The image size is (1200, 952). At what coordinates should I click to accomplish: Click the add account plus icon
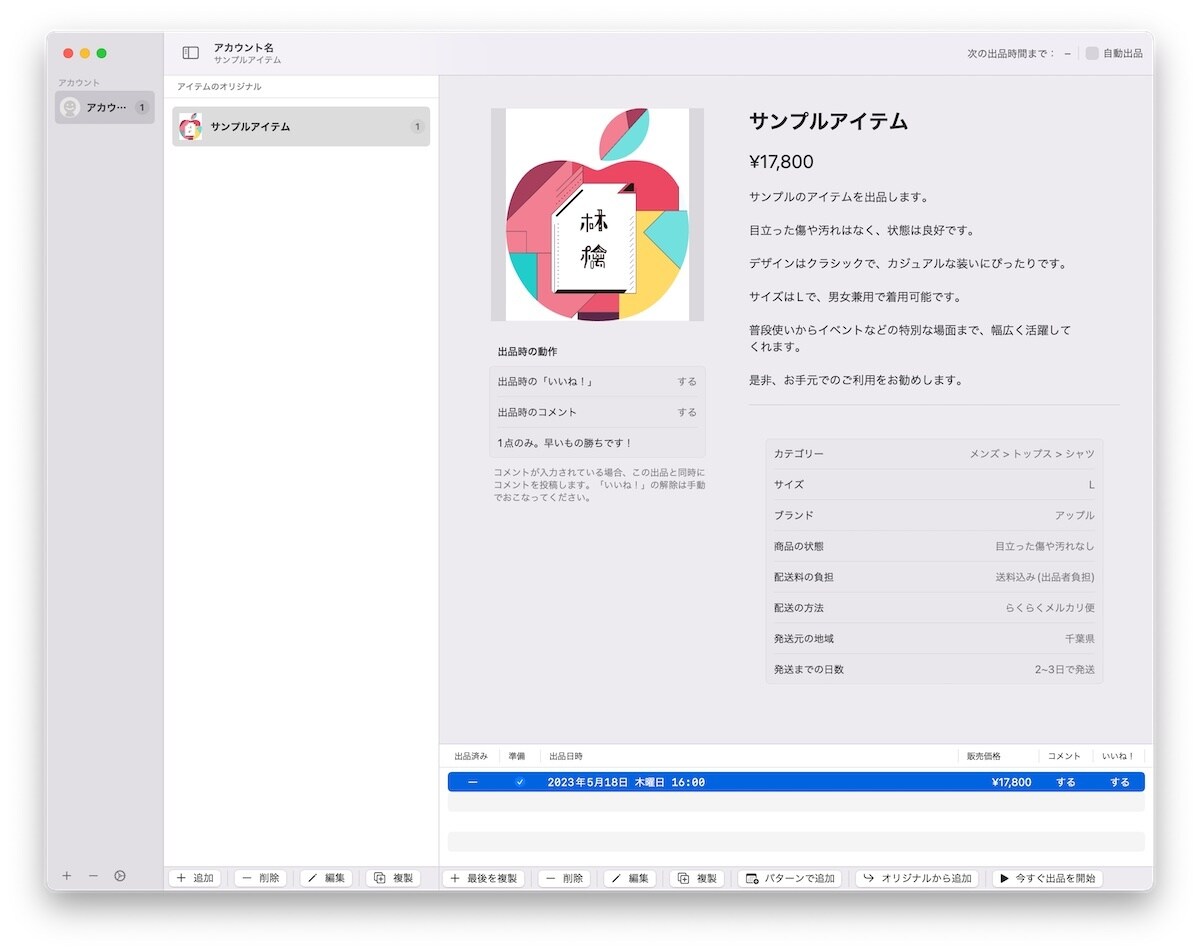click(x=67, y=876)
